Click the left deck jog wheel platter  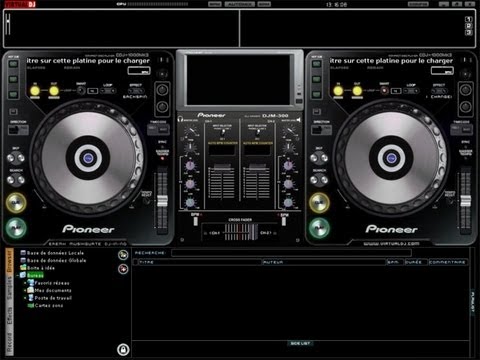pos(88,158)
